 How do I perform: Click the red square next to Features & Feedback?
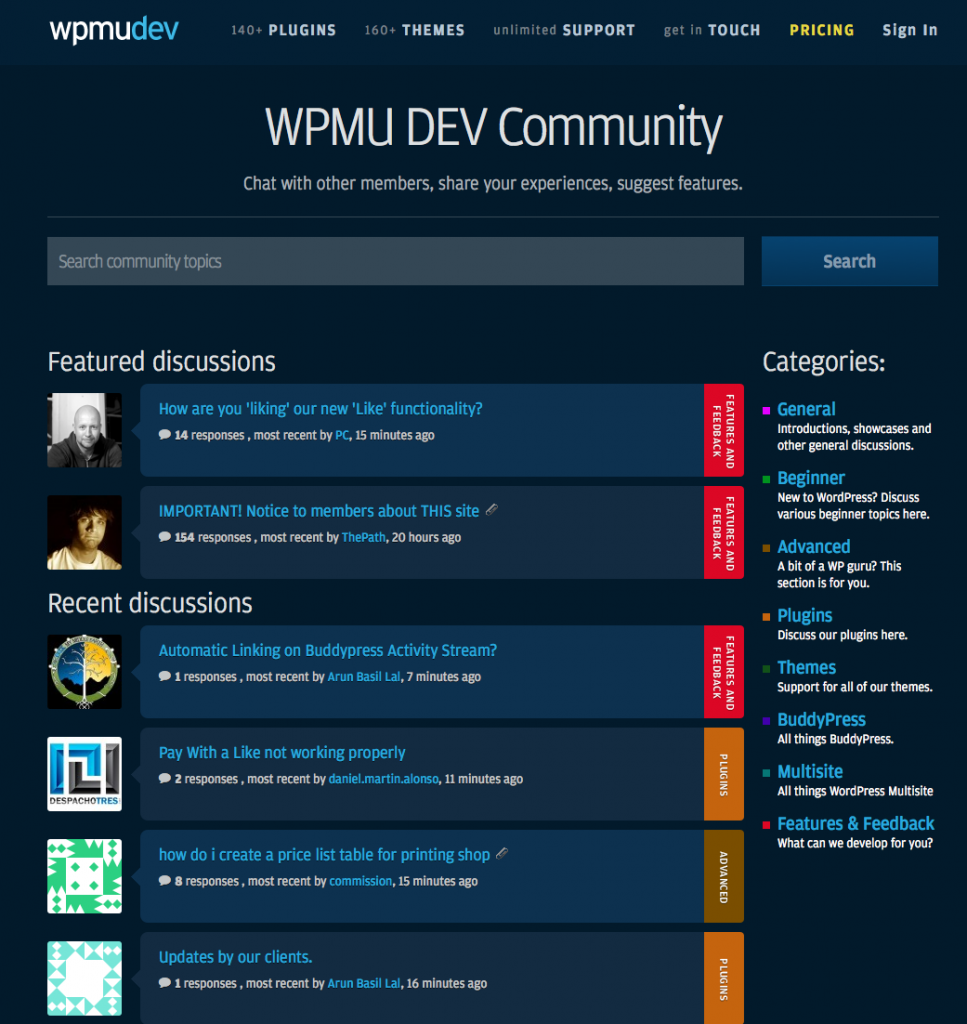pos(767,825)
